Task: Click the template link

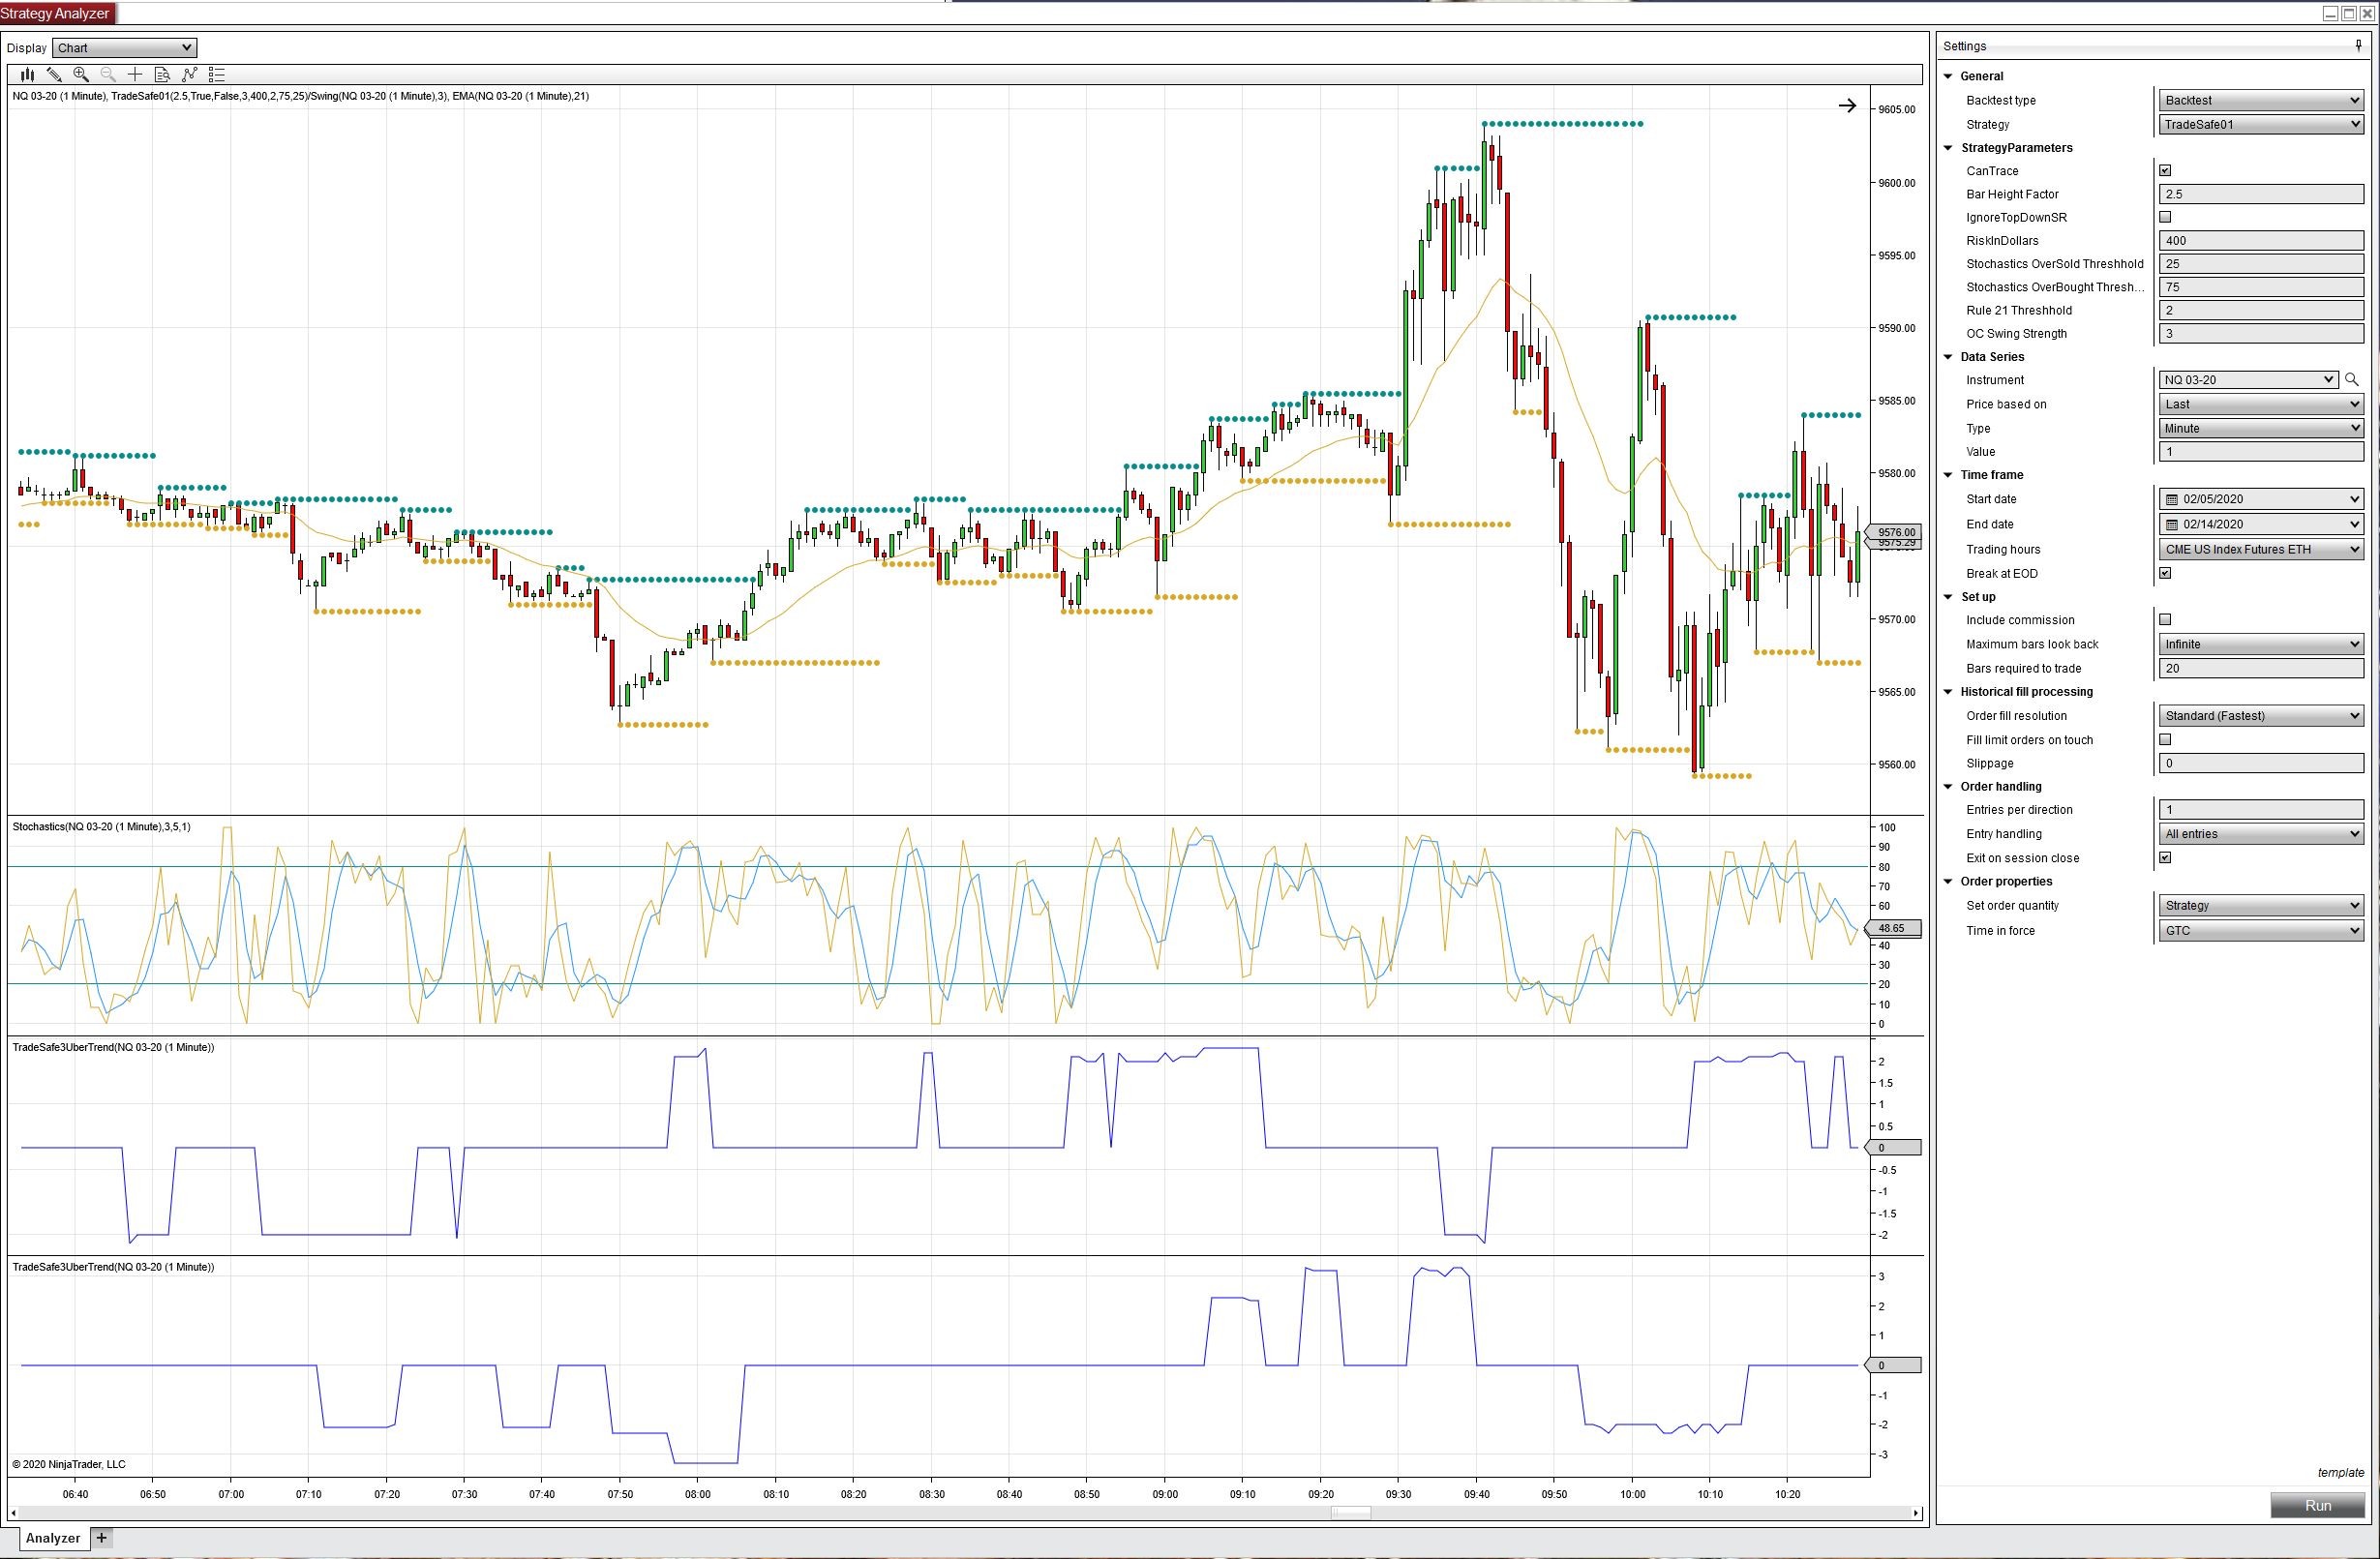Action: pos(2340,1472)
